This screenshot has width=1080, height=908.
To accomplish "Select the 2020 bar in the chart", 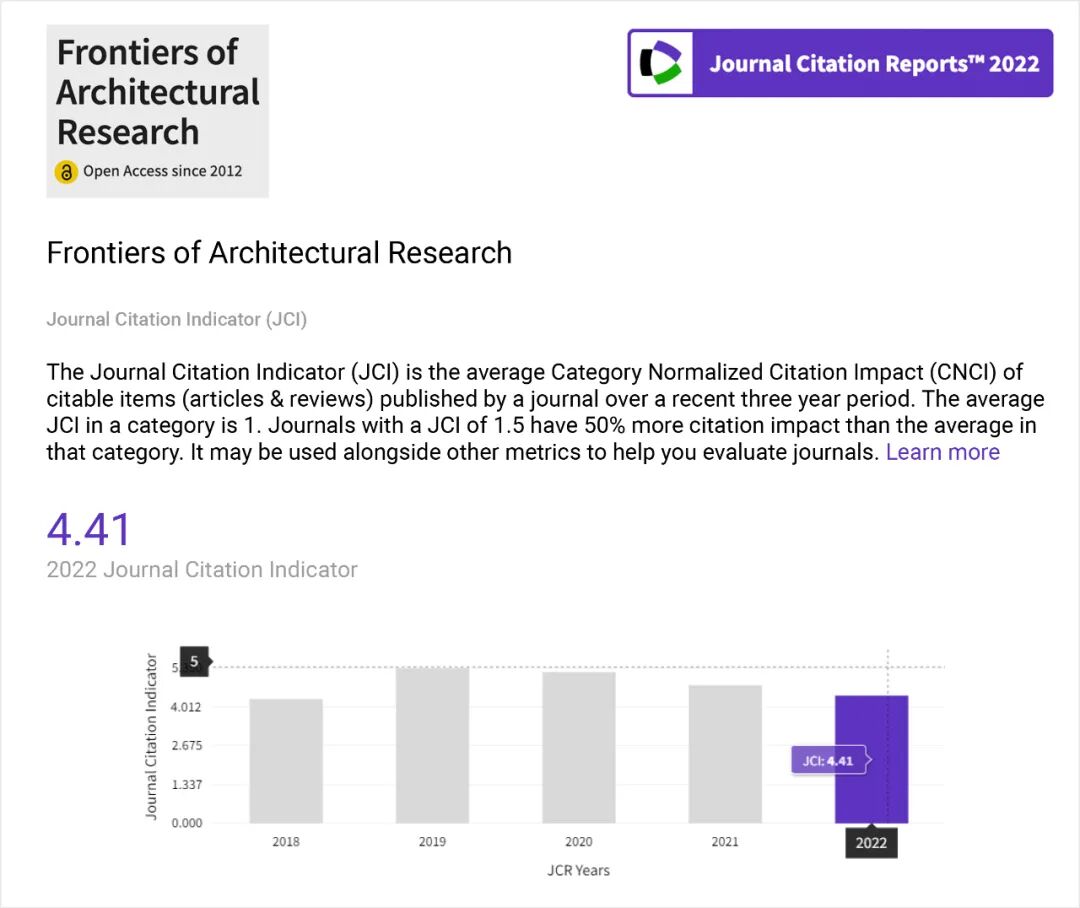I will click(579, 747).
